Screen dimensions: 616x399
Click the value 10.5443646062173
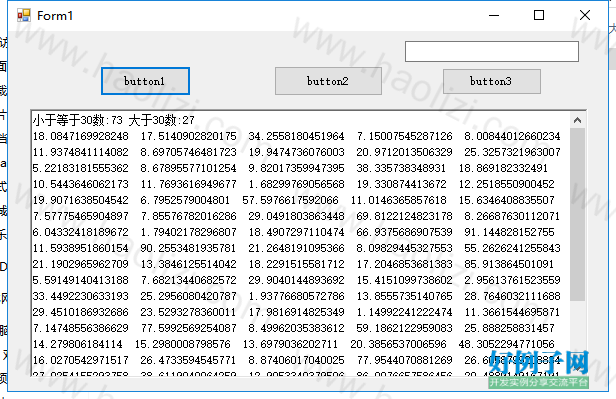click(x=81, y=184)
